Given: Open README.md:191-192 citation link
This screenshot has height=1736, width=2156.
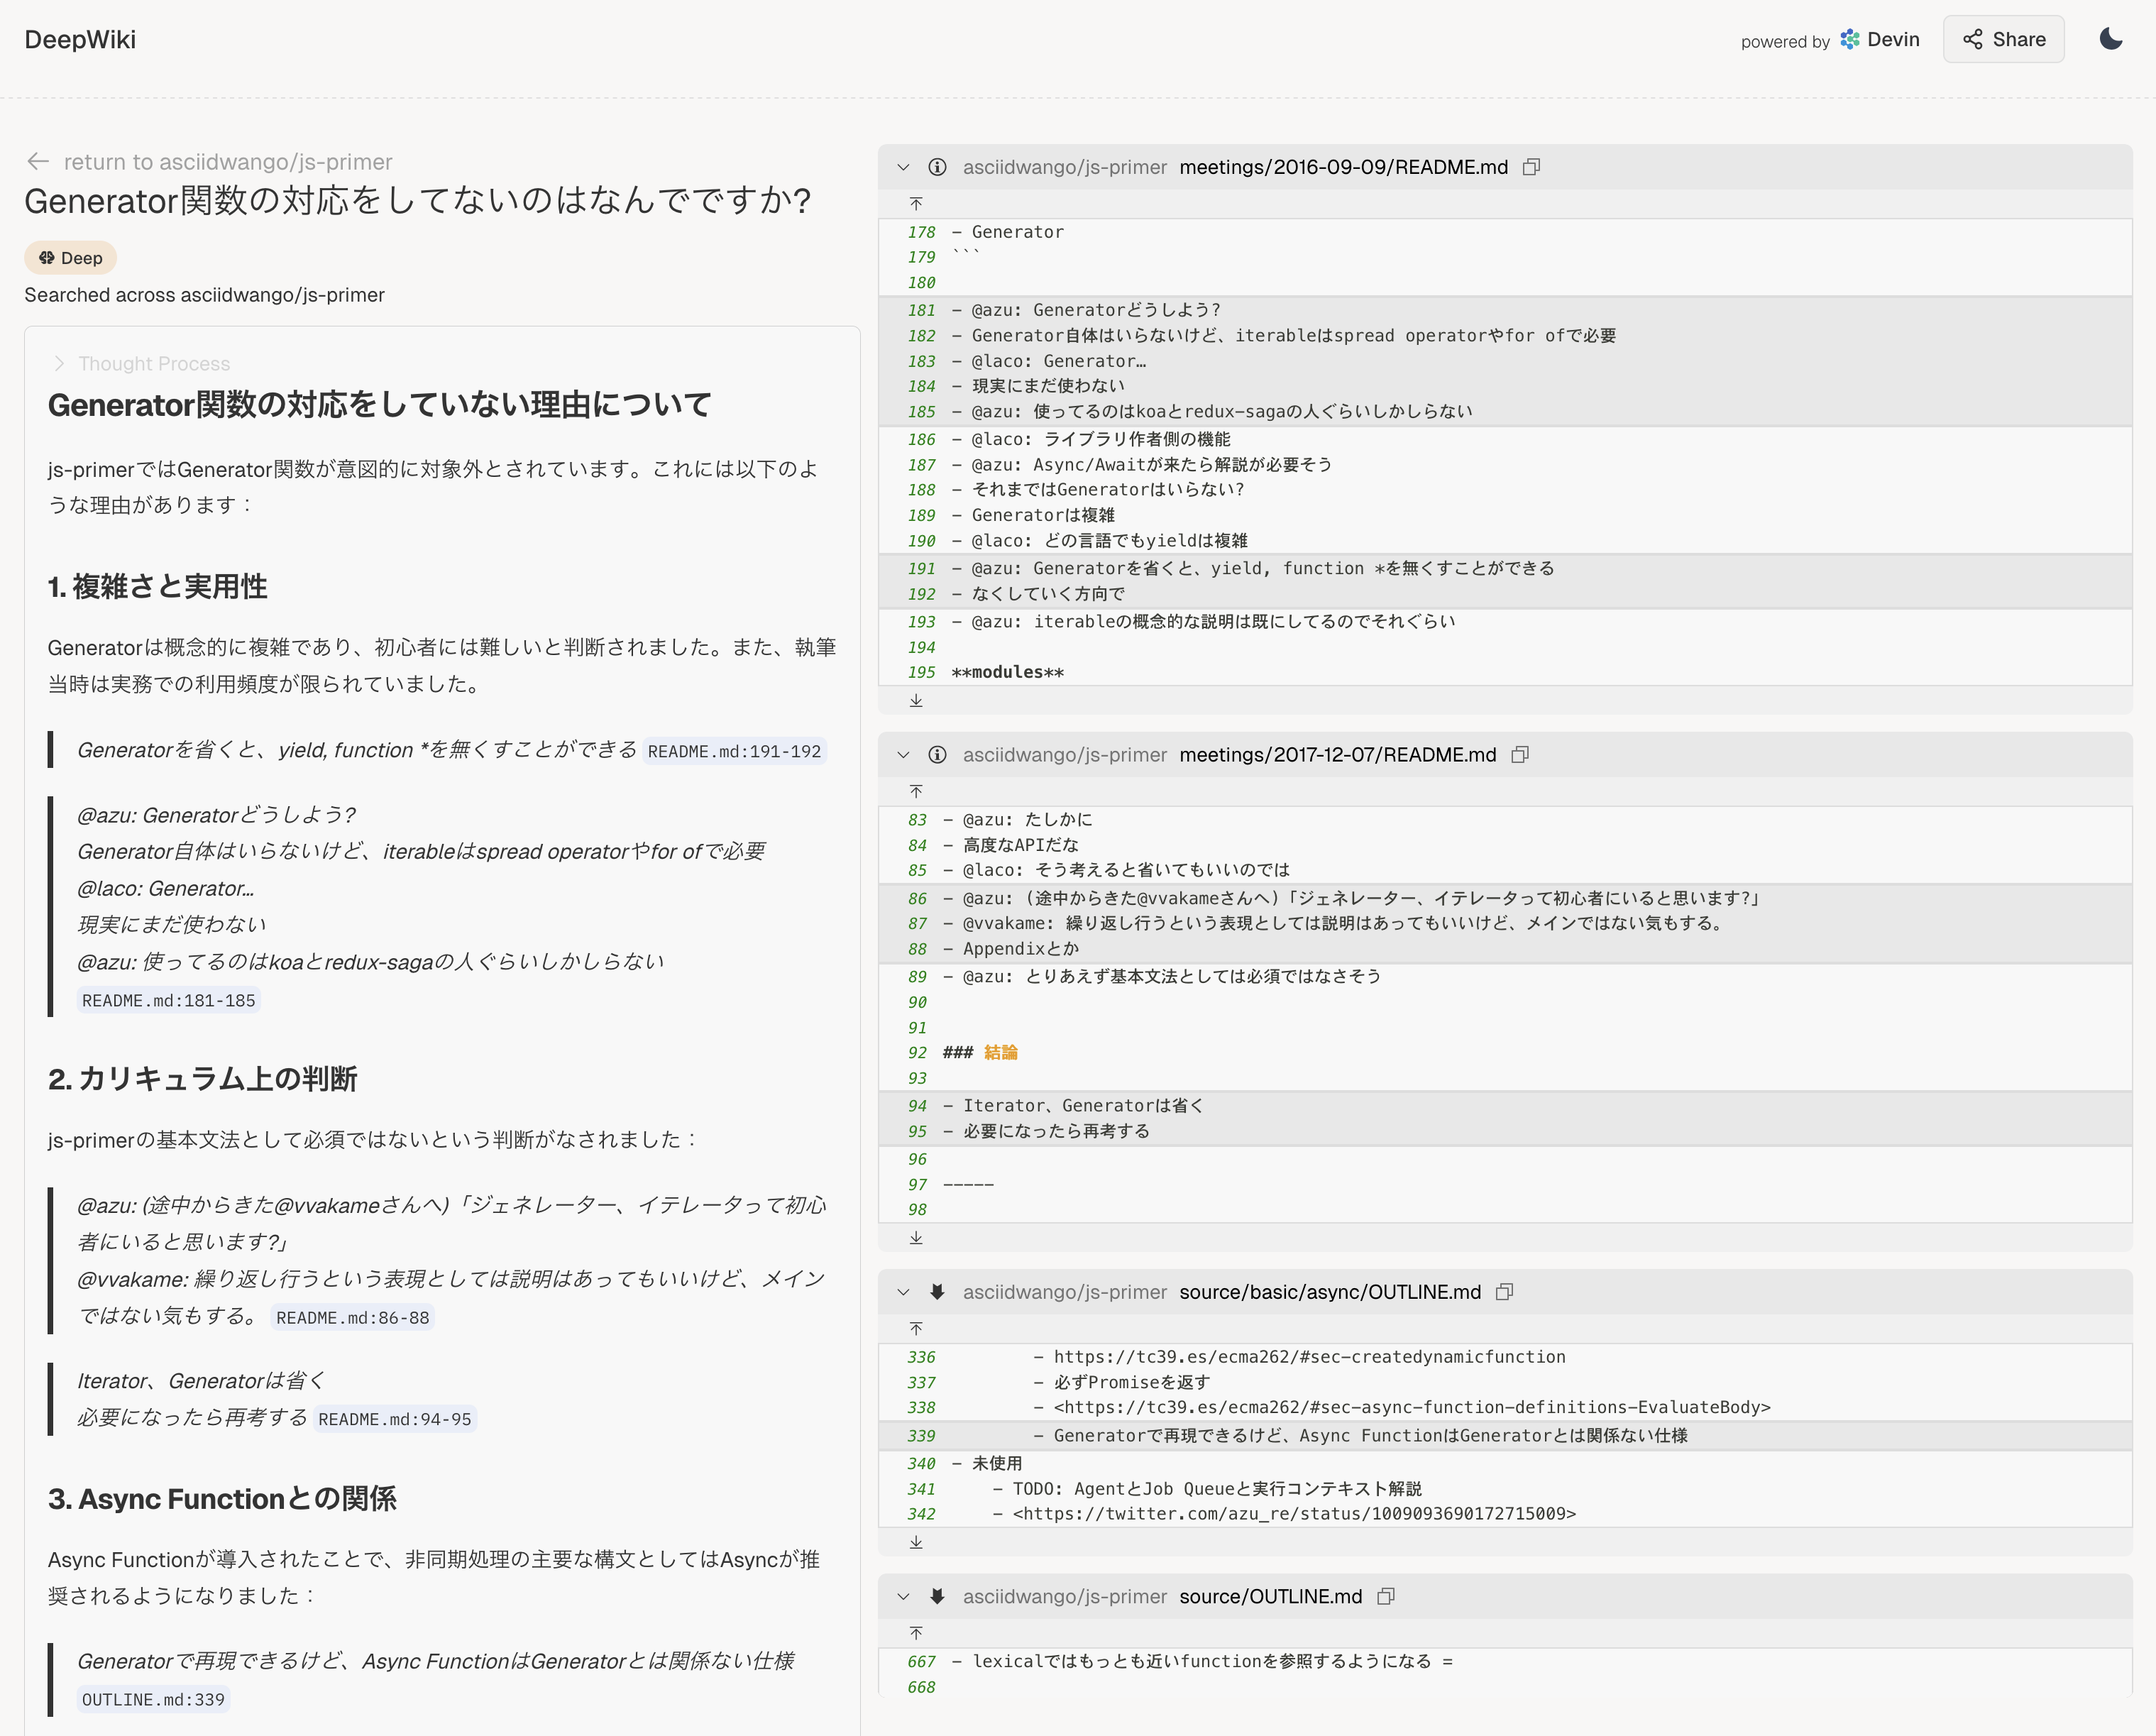Looking at the screenshot, I should tap(734, 751).
